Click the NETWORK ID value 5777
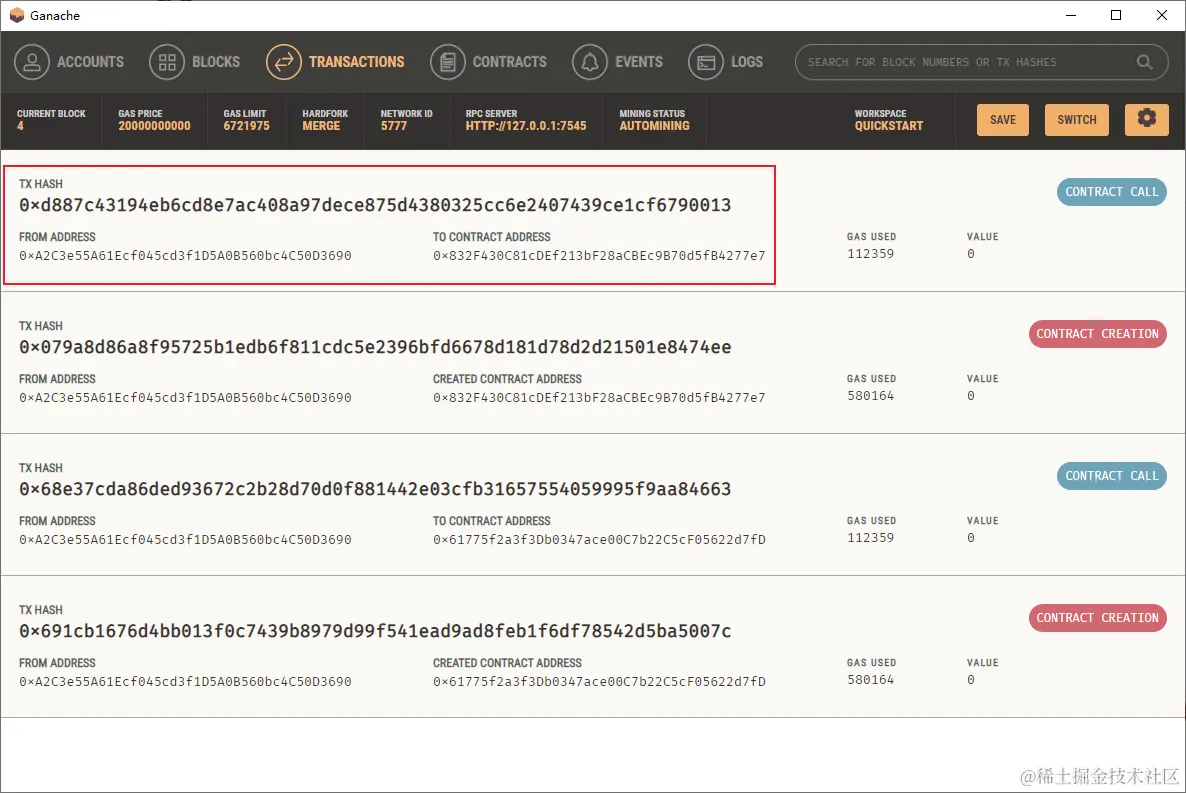This screenshot has width=1186, height=793. pos(393,126)
